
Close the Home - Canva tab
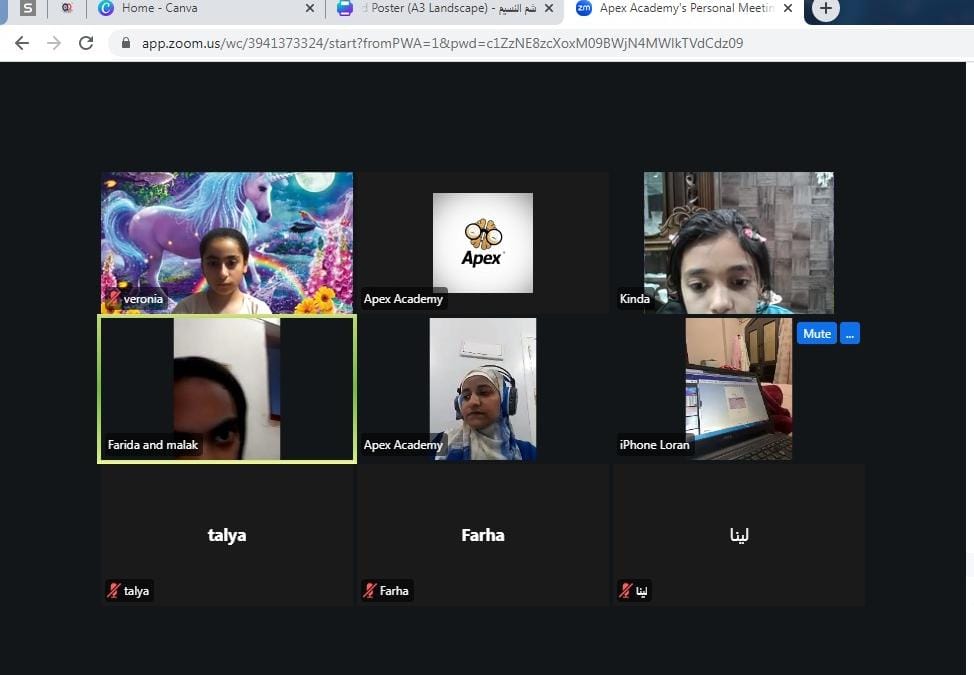(x=309, y=9)
